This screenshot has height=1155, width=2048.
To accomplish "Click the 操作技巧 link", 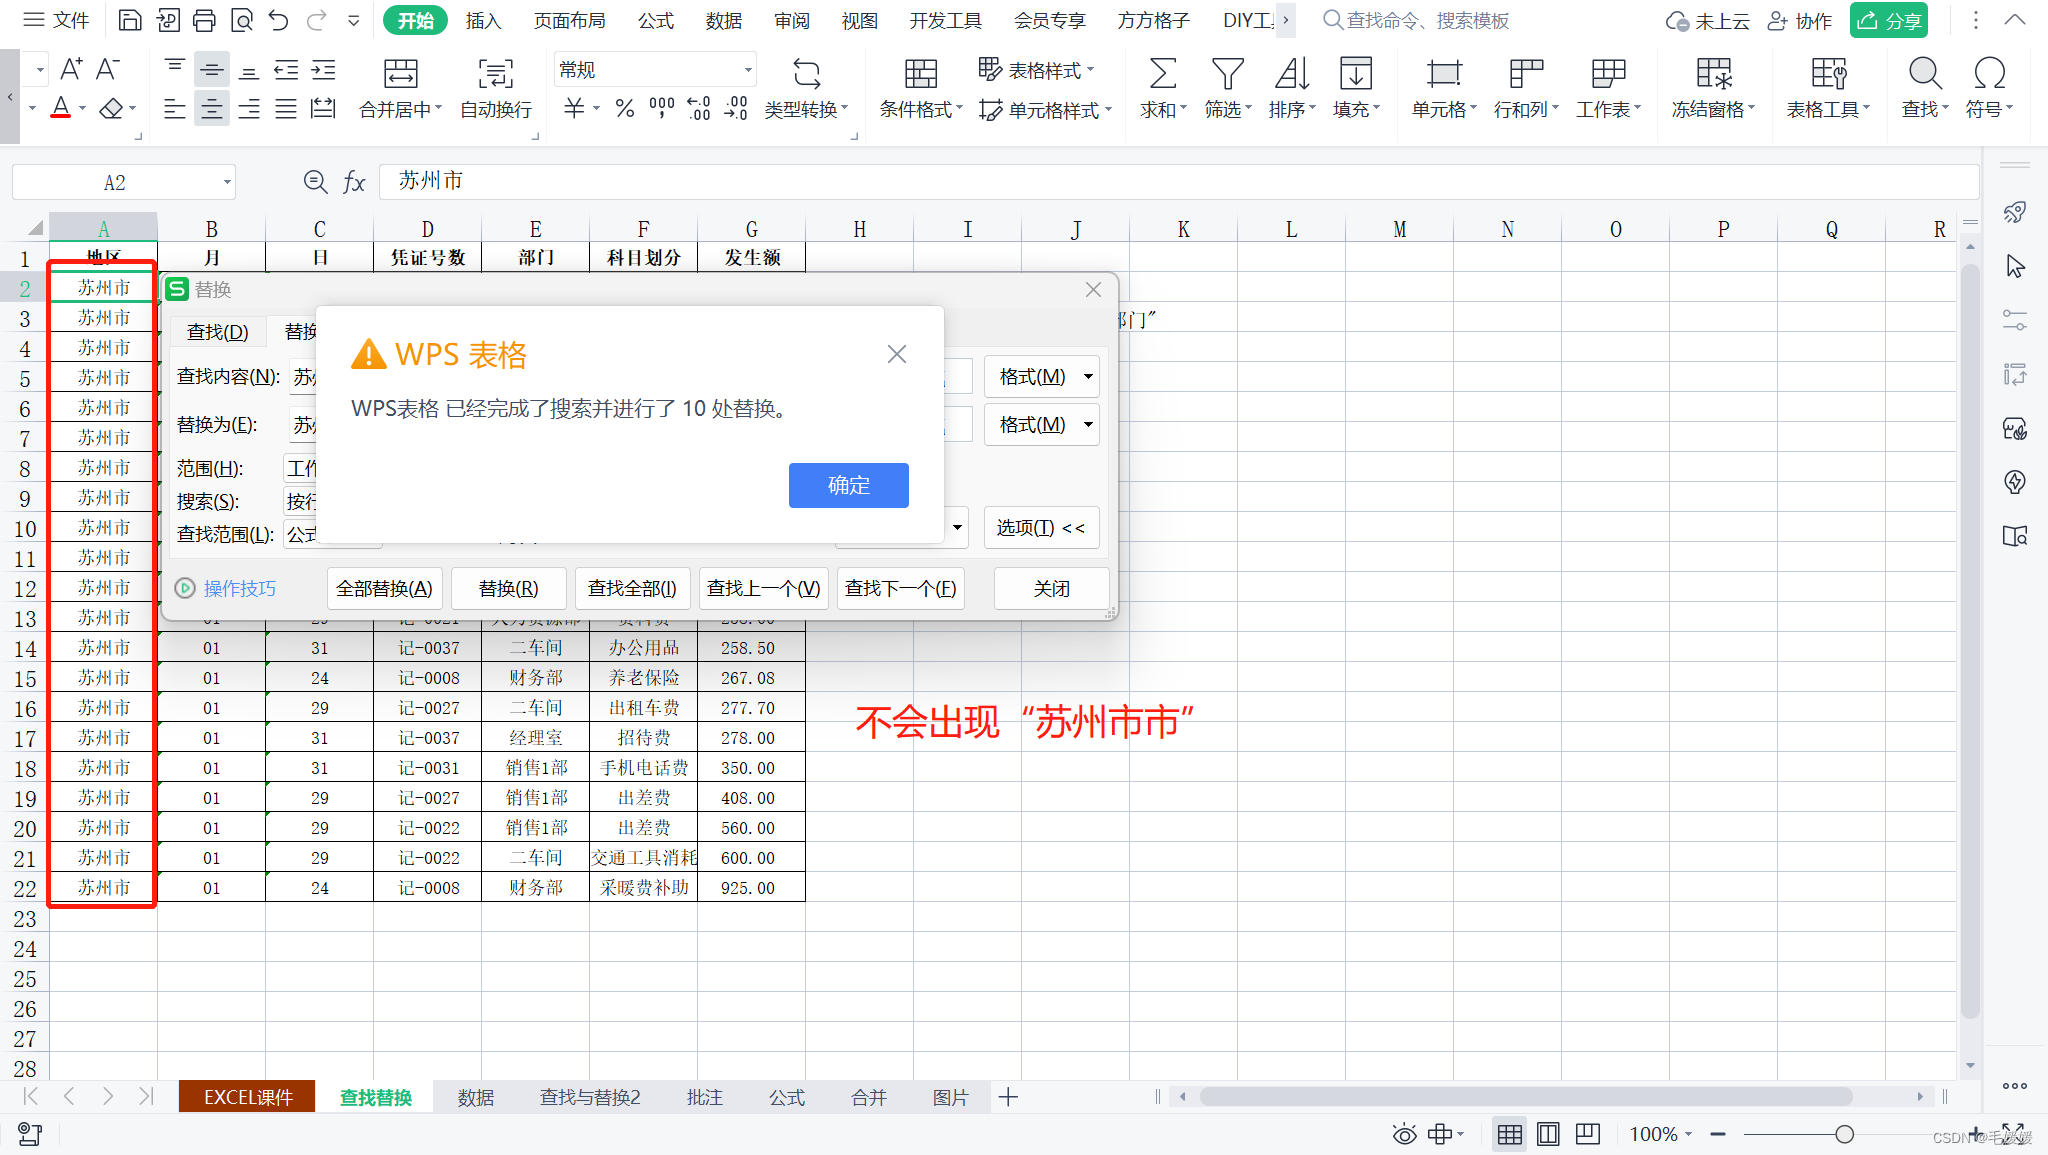I will (239, 588).
